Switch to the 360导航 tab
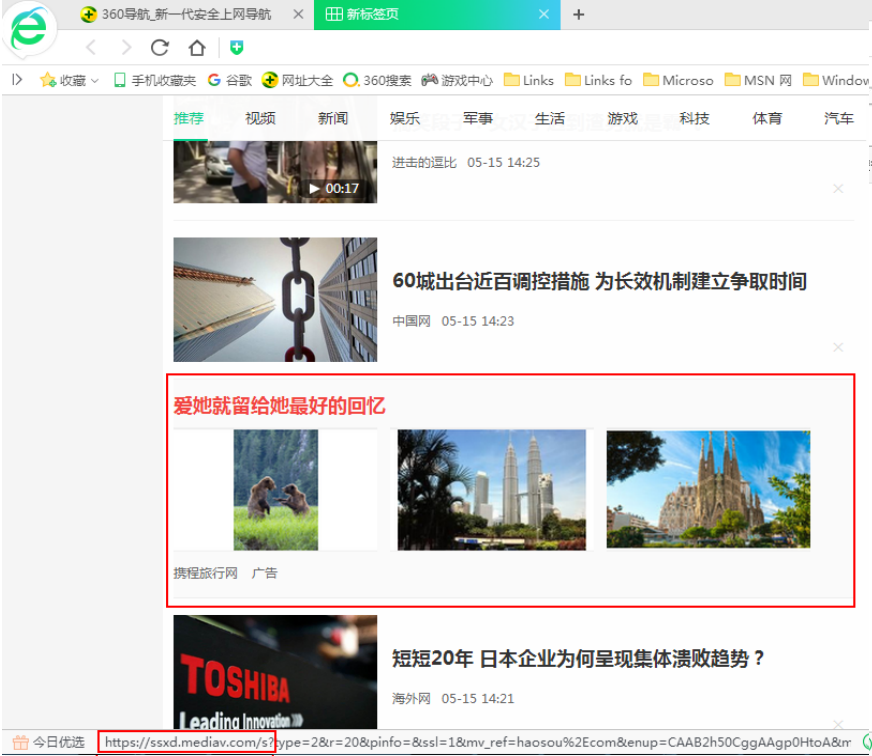 pyautogui.click(x=185, y=14)
